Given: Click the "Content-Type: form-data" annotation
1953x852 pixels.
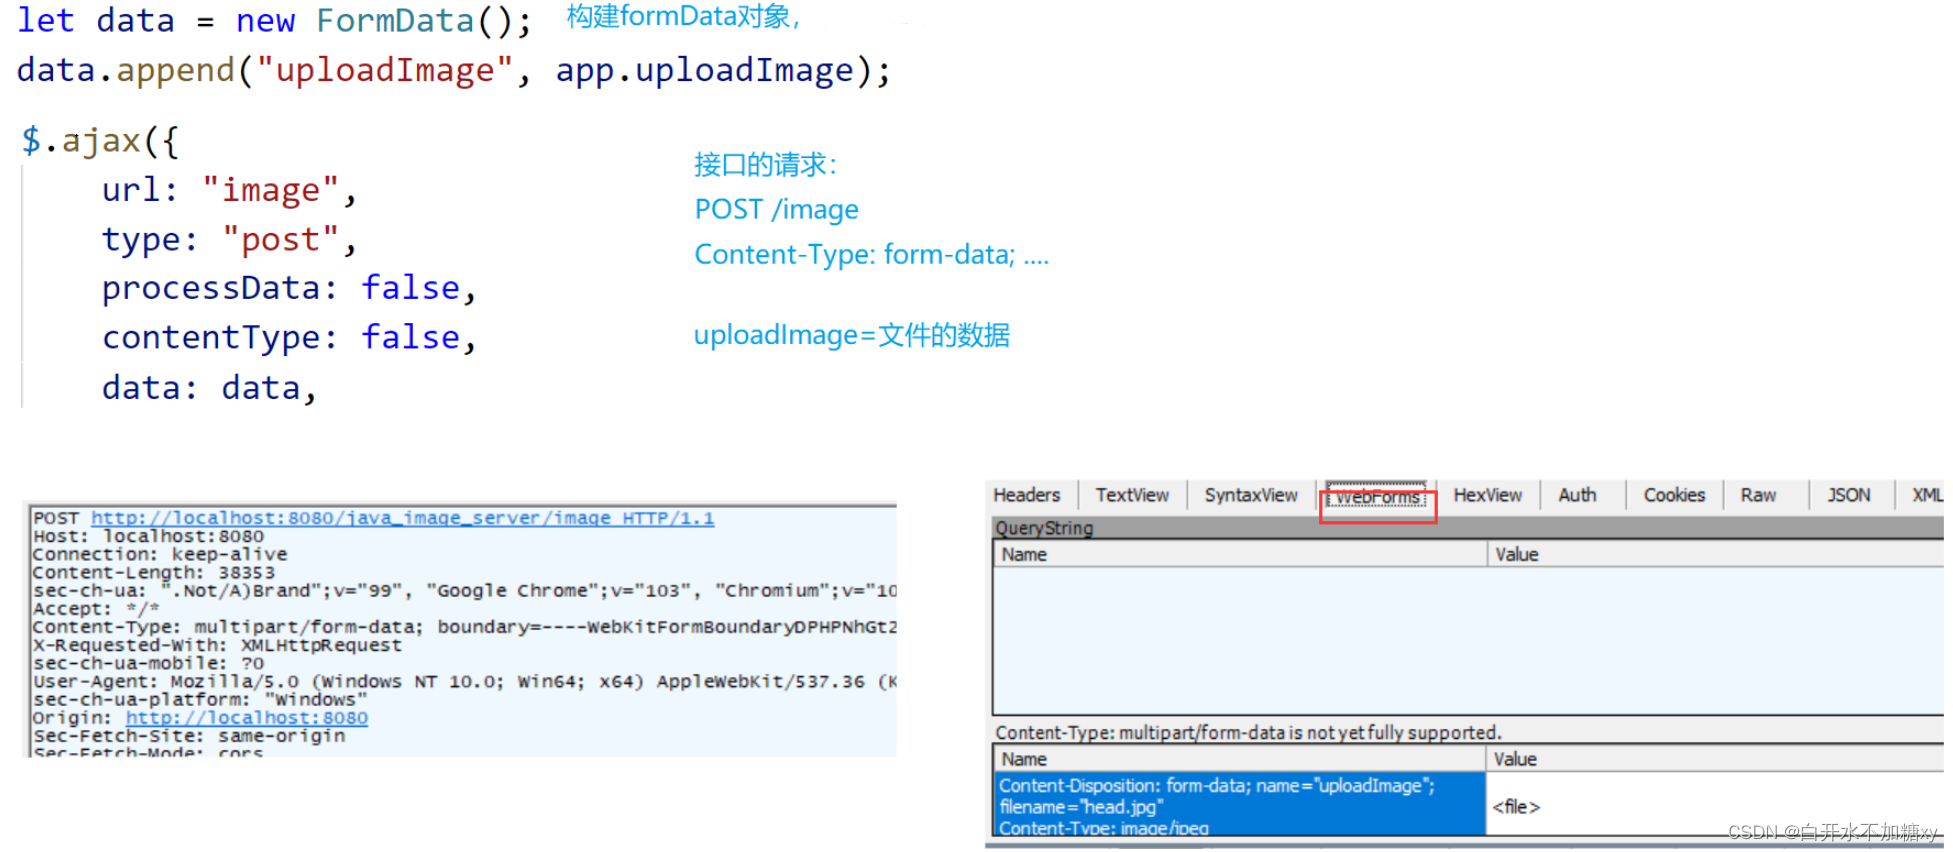Looking at the screenshot, I should coord(872,255).
